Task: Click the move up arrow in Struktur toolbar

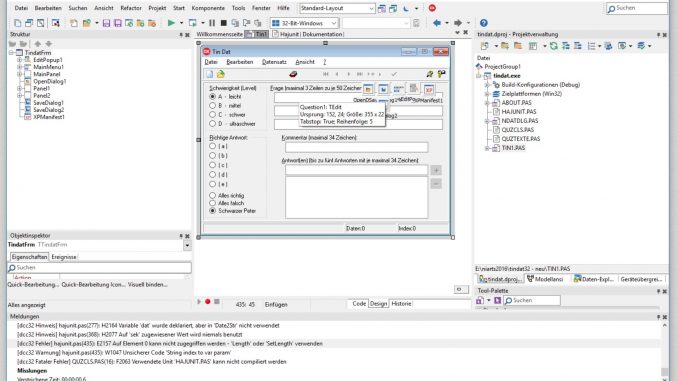Action: (38, 44)
